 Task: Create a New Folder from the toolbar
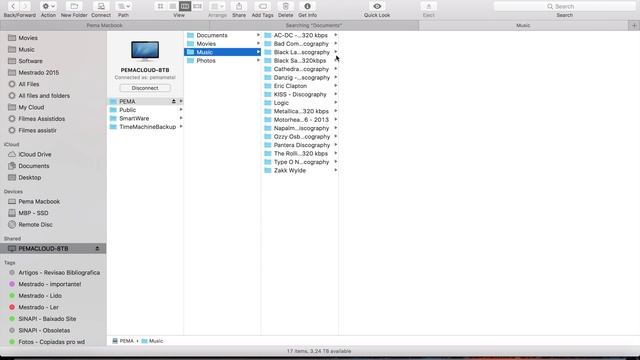click(74, 6)
